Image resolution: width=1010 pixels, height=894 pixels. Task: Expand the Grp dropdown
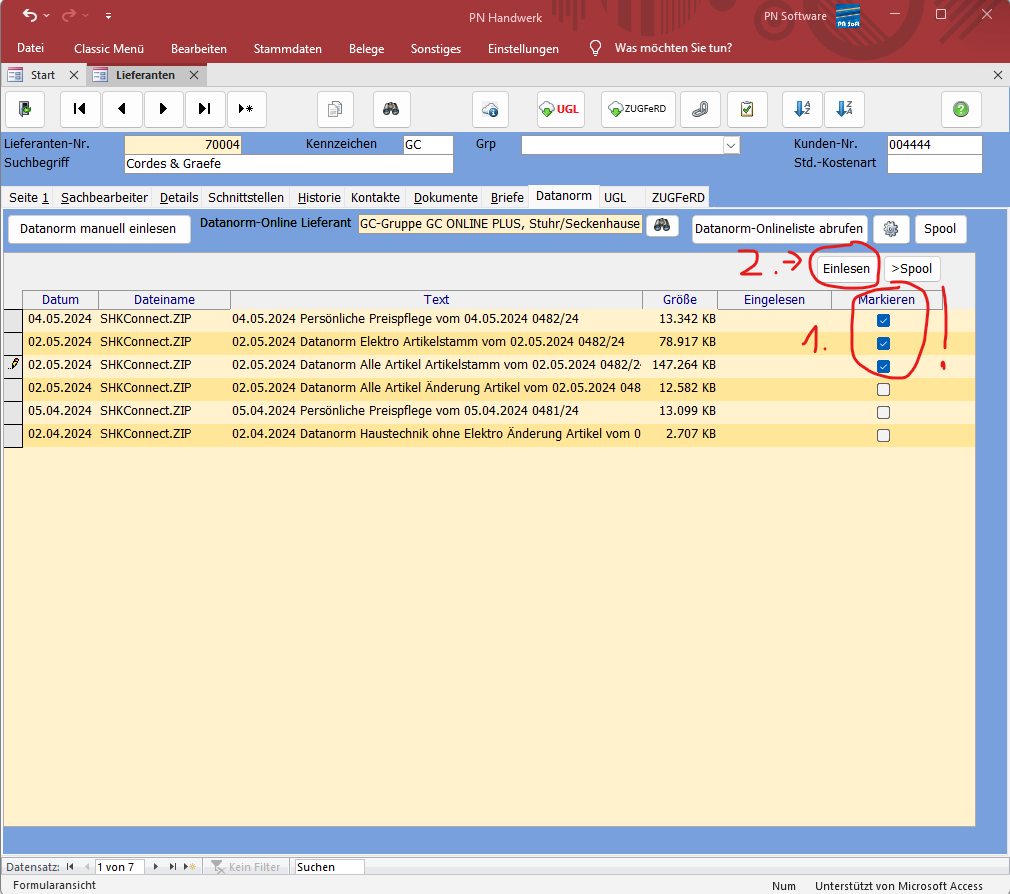click(730, 146)
